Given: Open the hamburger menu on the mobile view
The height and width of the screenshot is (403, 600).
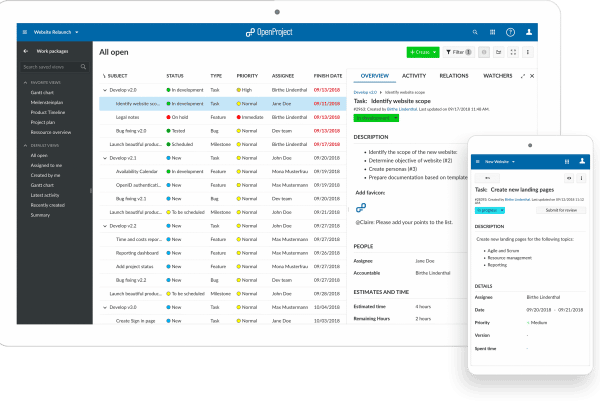Looking at the screenshot, I should tap(478, 162).
